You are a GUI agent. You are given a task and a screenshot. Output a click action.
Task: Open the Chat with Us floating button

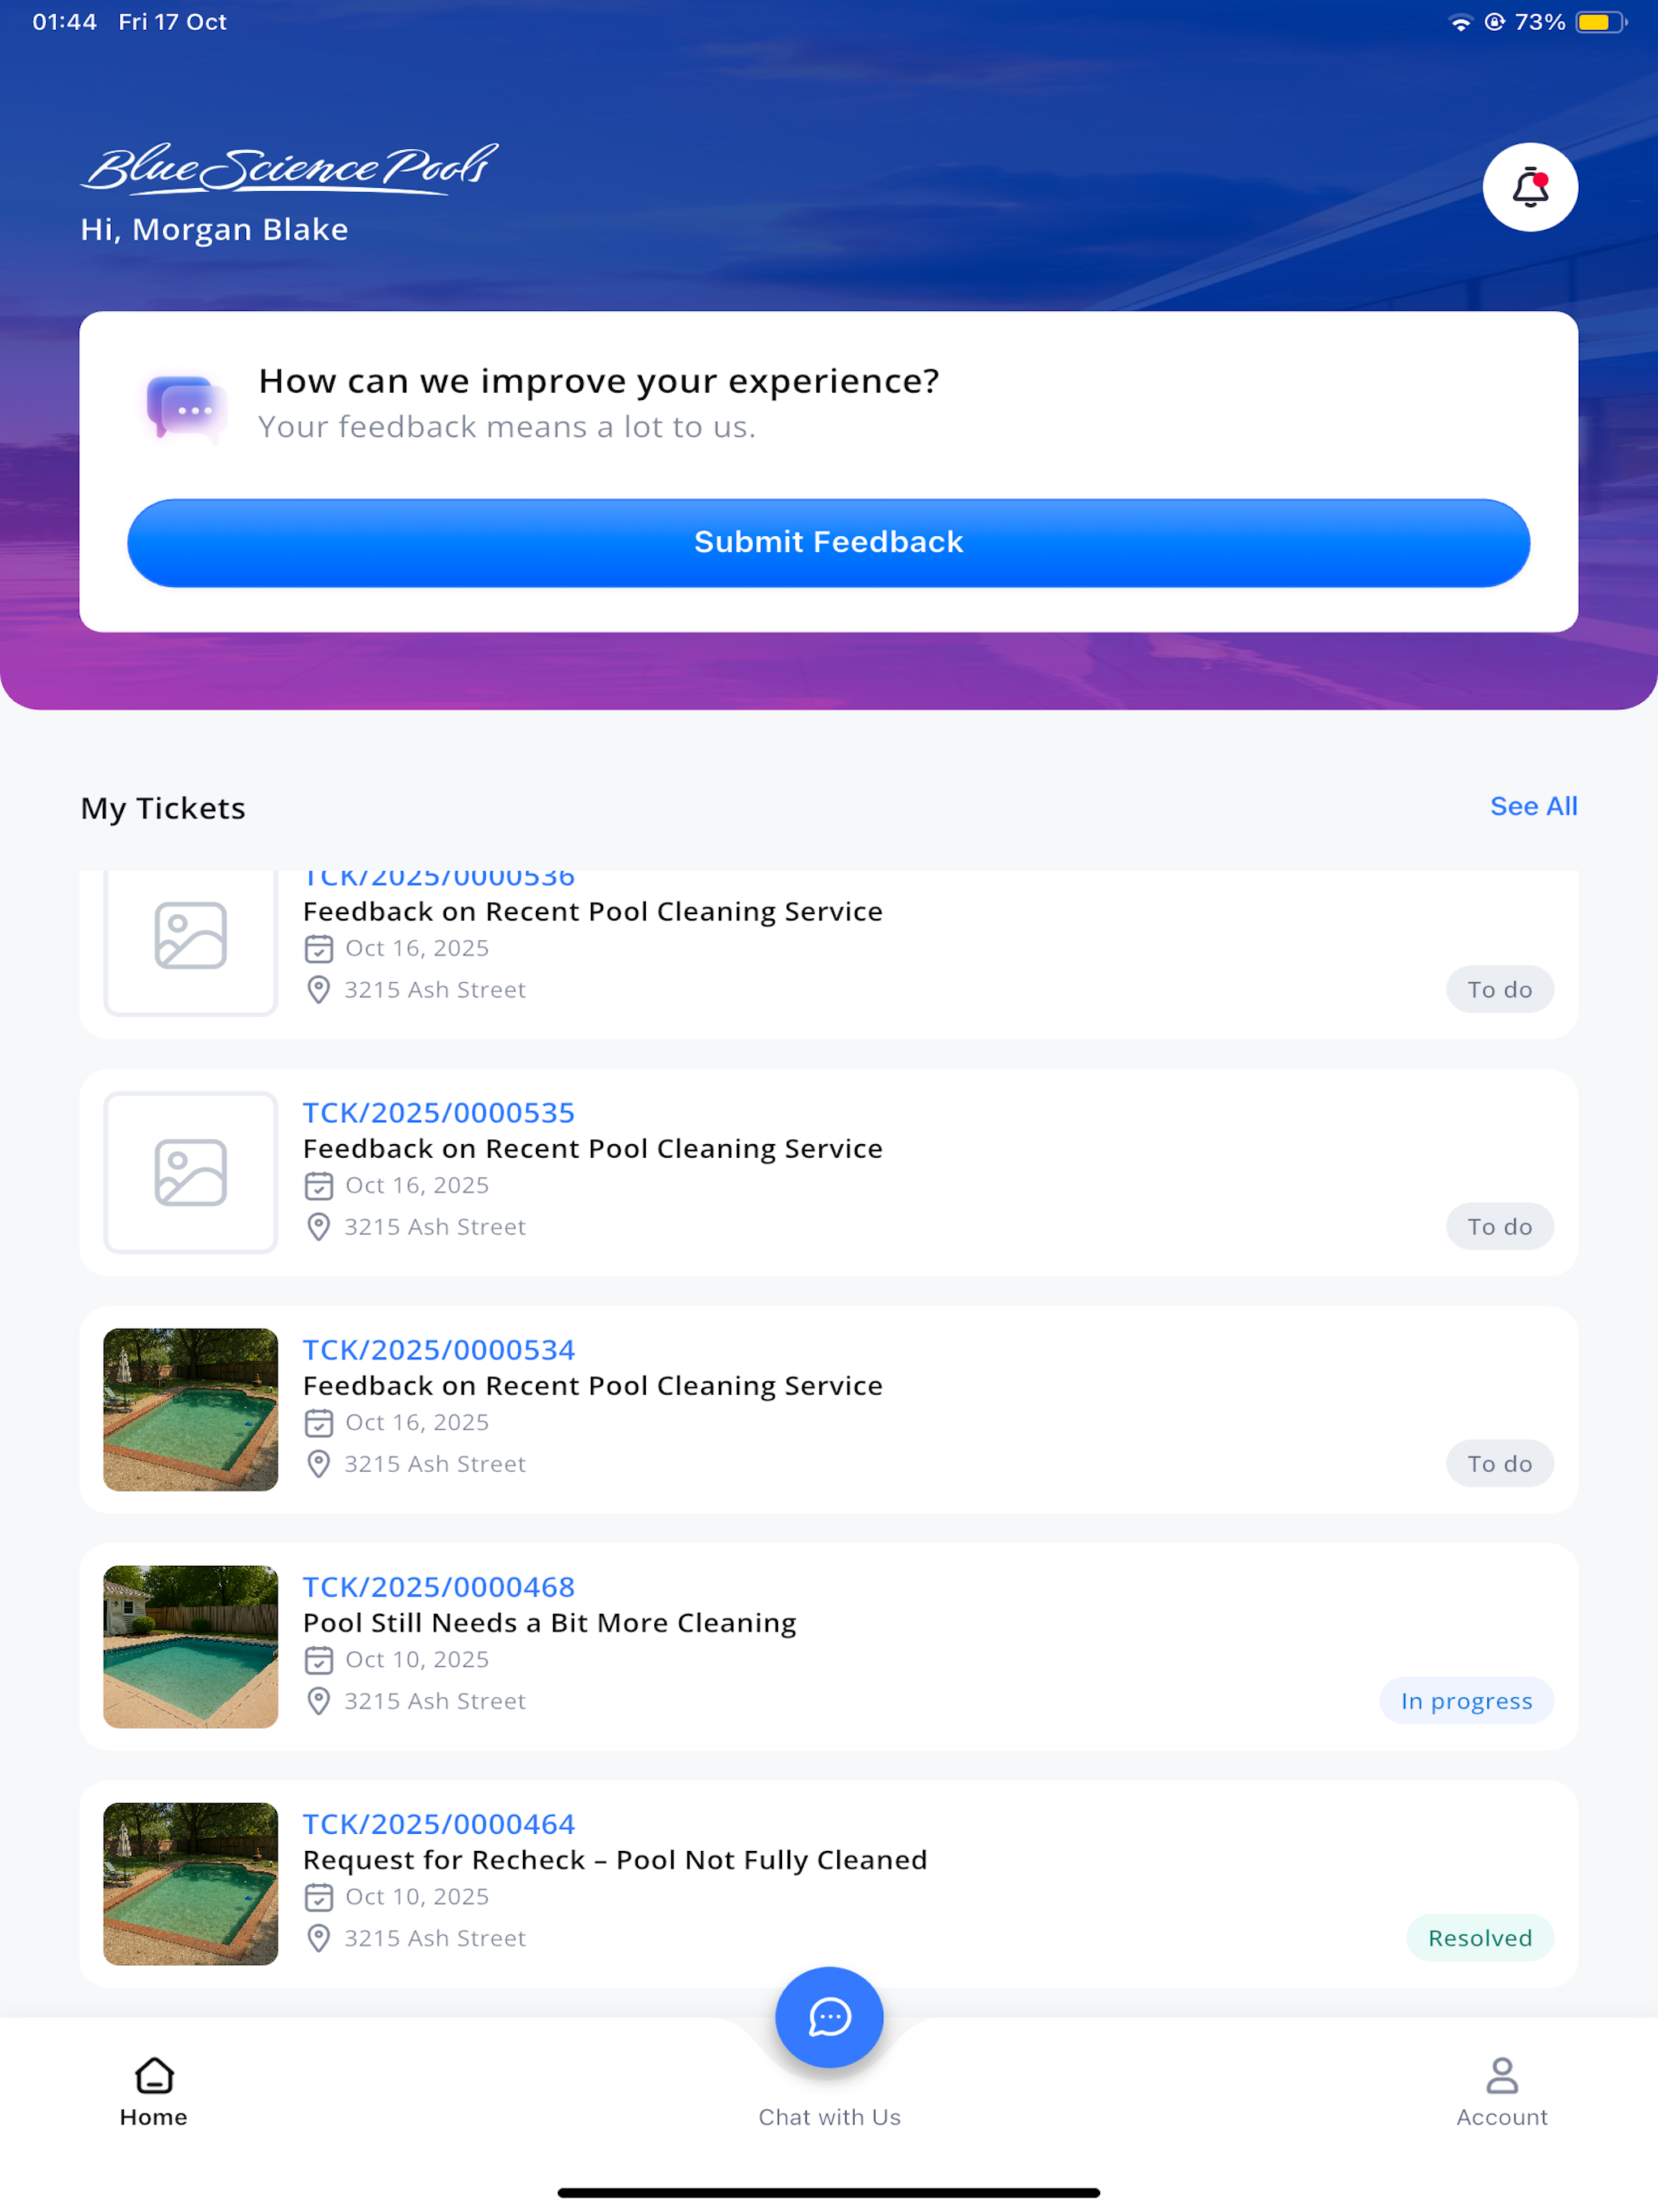tap(829, 2017)
